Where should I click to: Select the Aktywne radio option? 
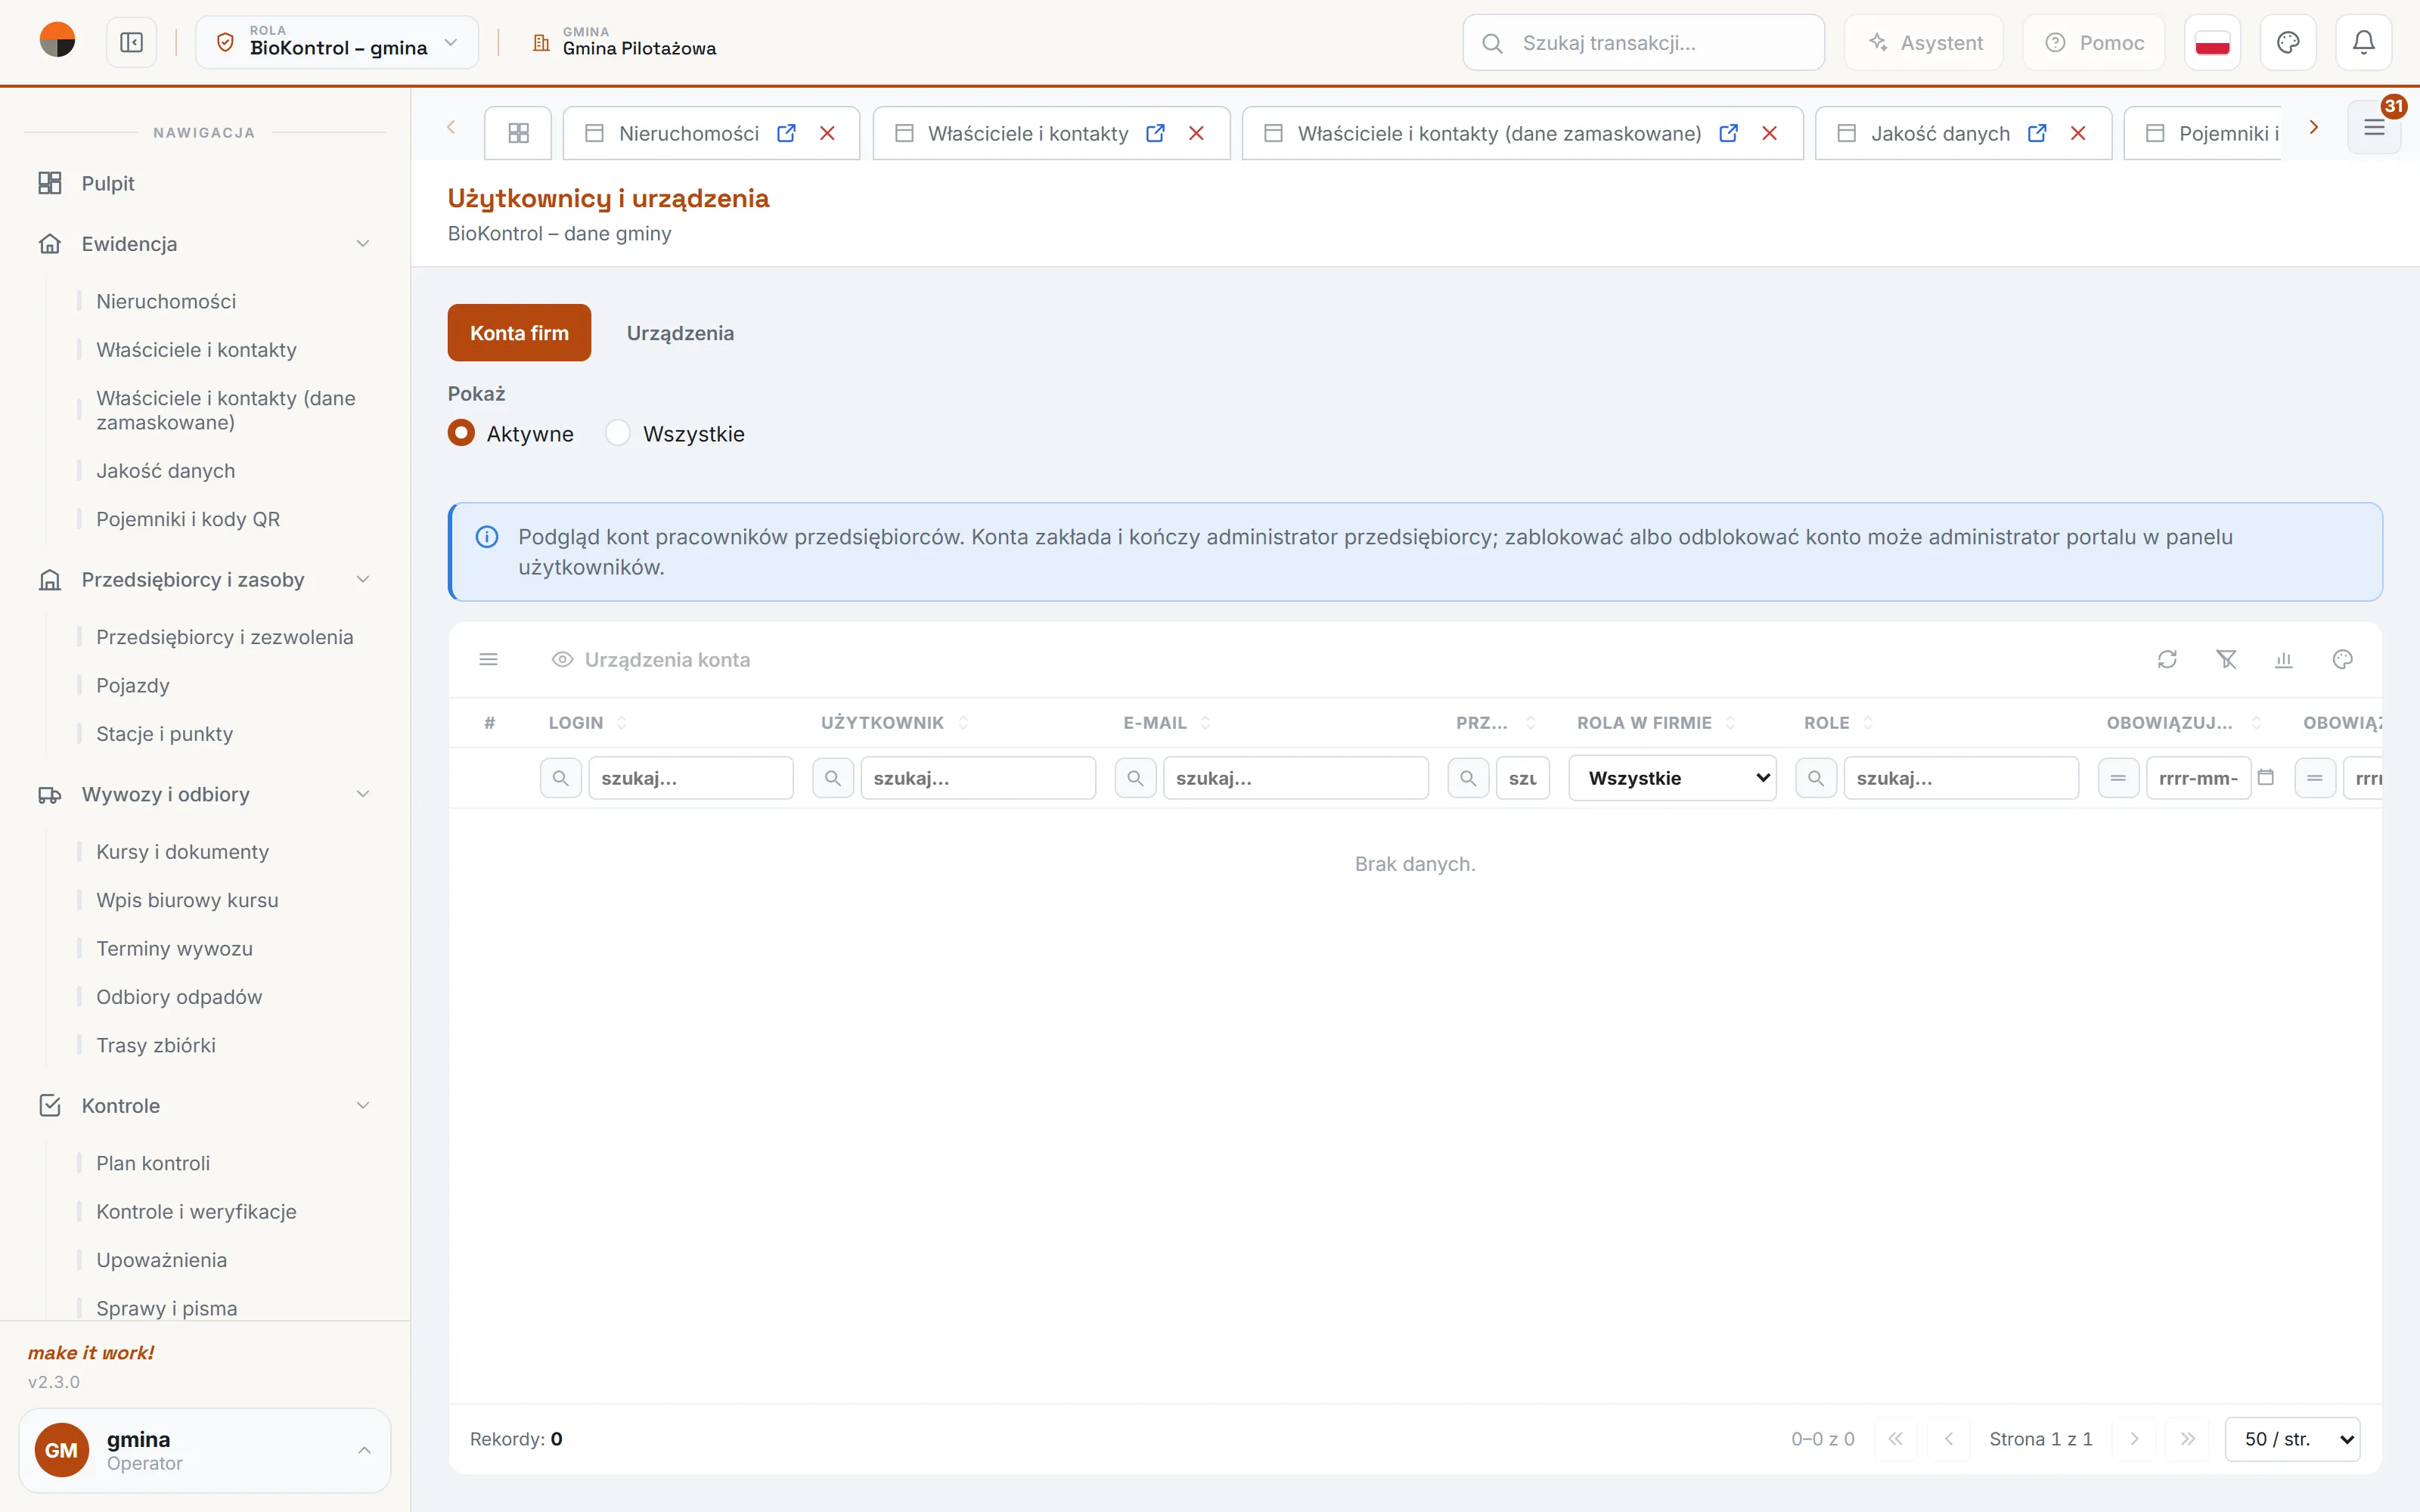tap(461, 433)
